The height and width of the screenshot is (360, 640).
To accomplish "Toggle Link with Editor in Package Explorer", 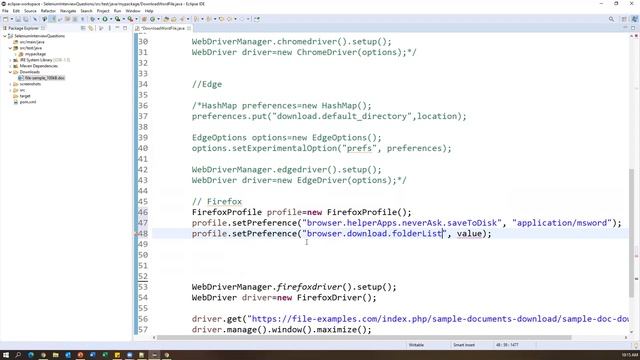I will pos(91,28).
